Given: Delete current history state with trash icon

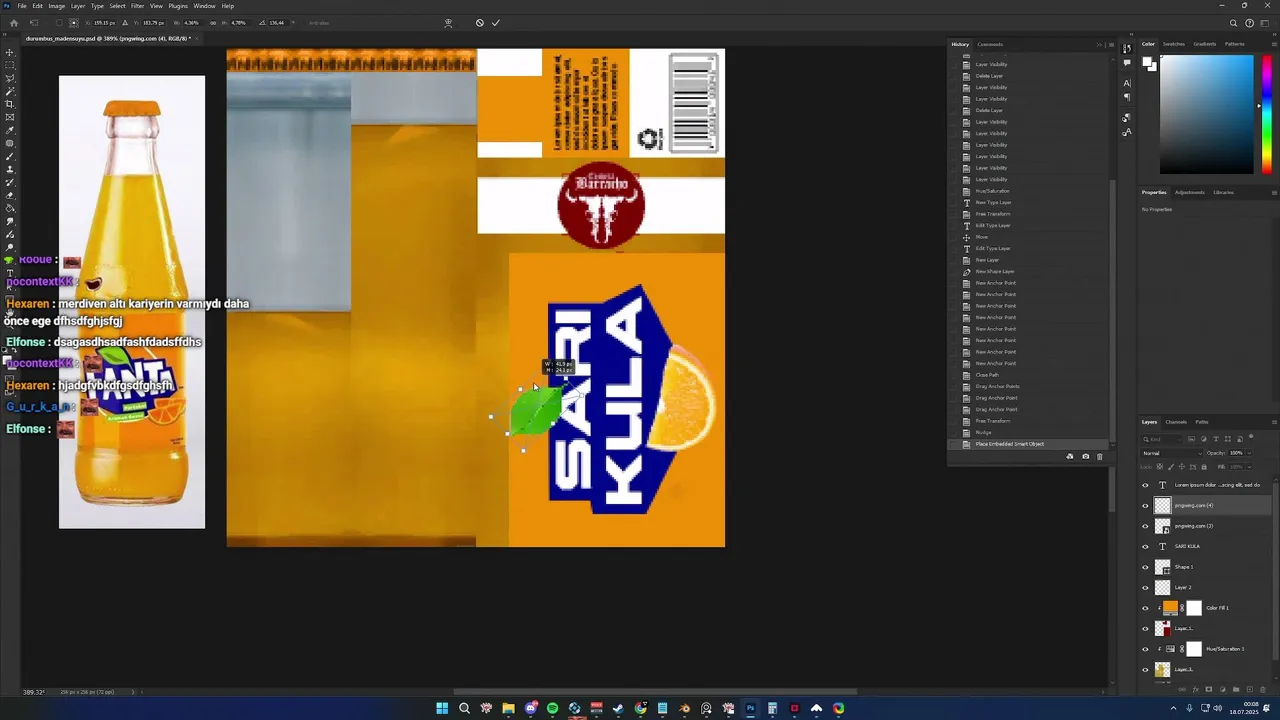Looking at the screenshot, I should pos(1100,456).
